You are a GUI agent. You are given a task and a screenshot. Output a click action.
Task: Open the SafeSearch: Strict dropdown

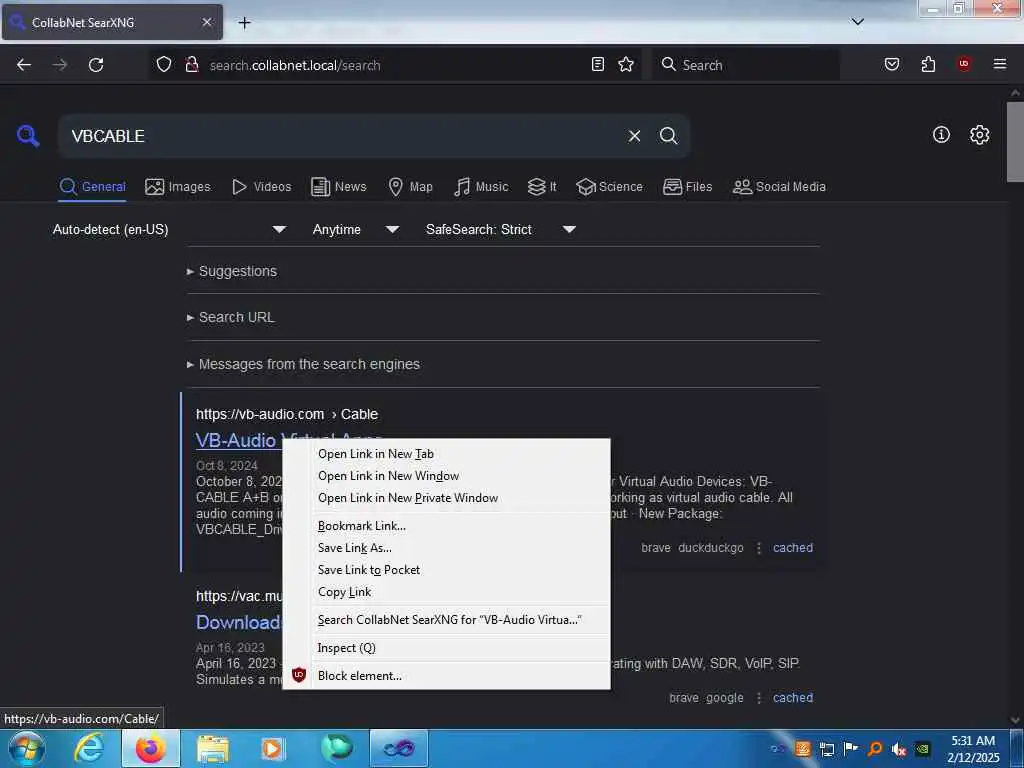pos(500,229)
